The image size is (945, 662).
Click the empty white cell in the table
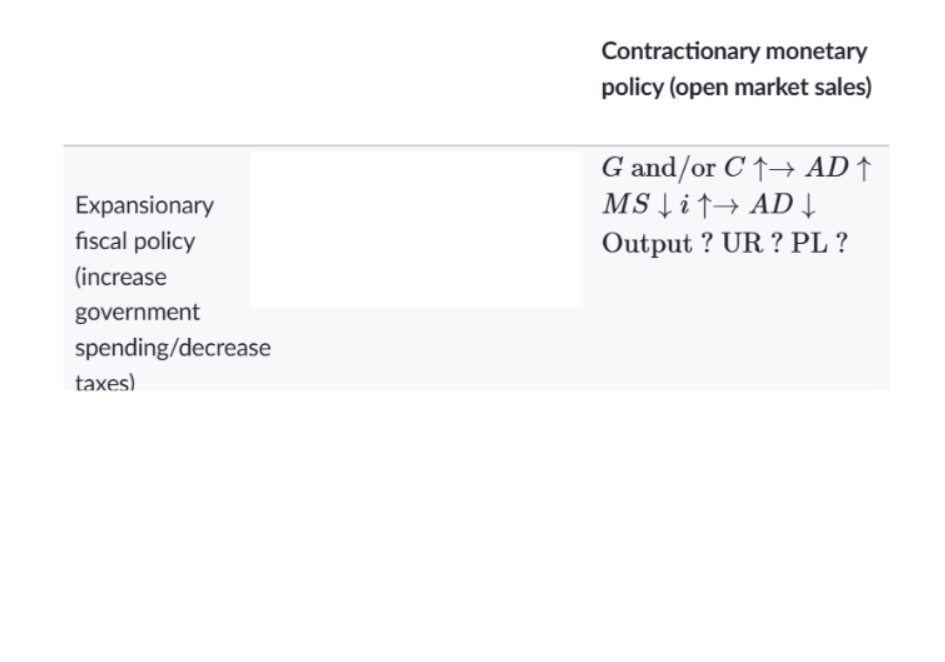pos(416,229)
